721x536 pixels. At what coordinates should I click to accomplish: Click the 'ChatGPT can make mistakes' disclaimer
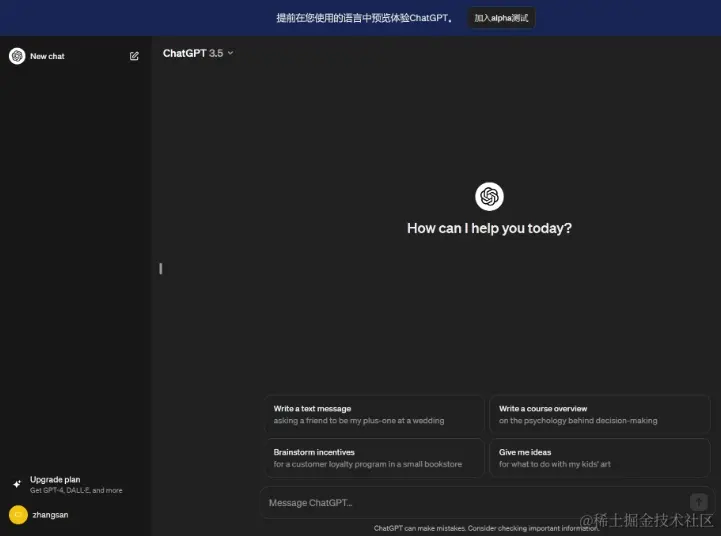[486, 528]
